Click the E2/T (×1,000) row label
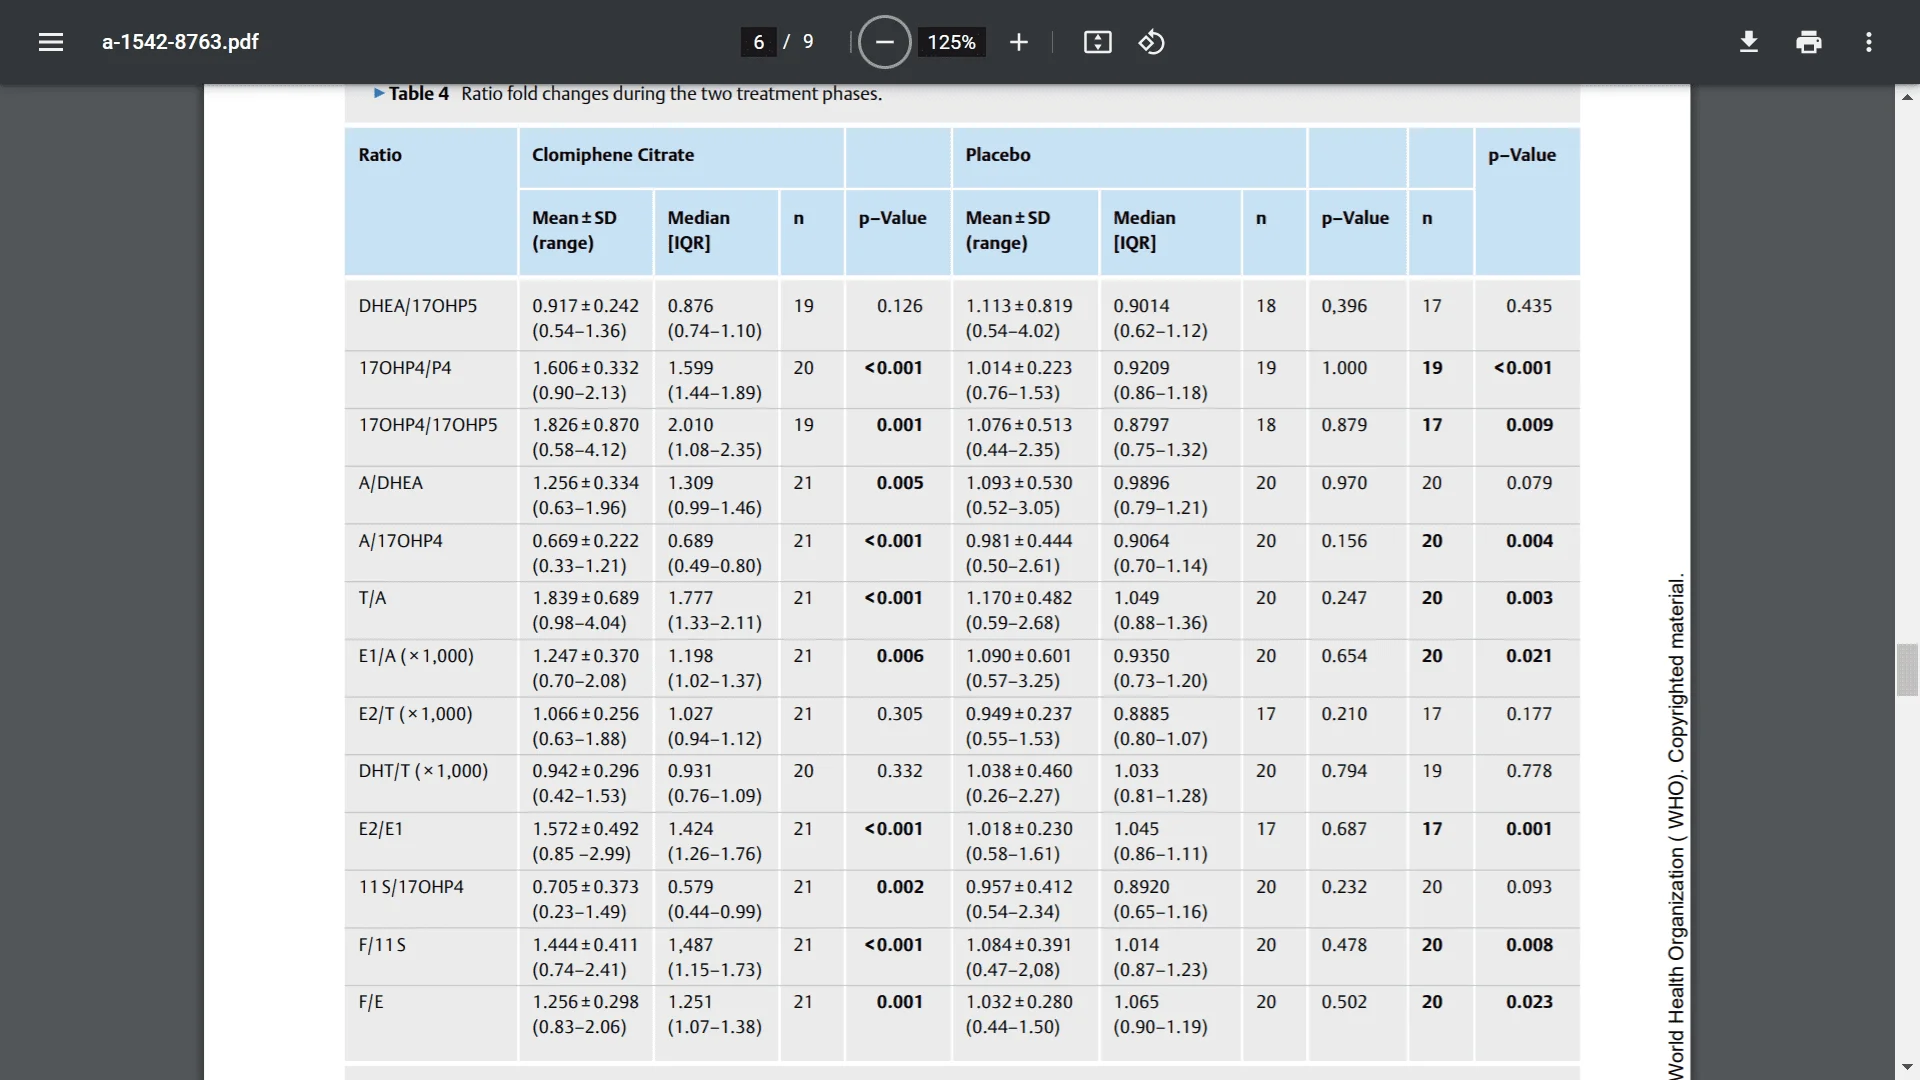The height and width of the screenshot is (1080, 1920). click(415, 714)
